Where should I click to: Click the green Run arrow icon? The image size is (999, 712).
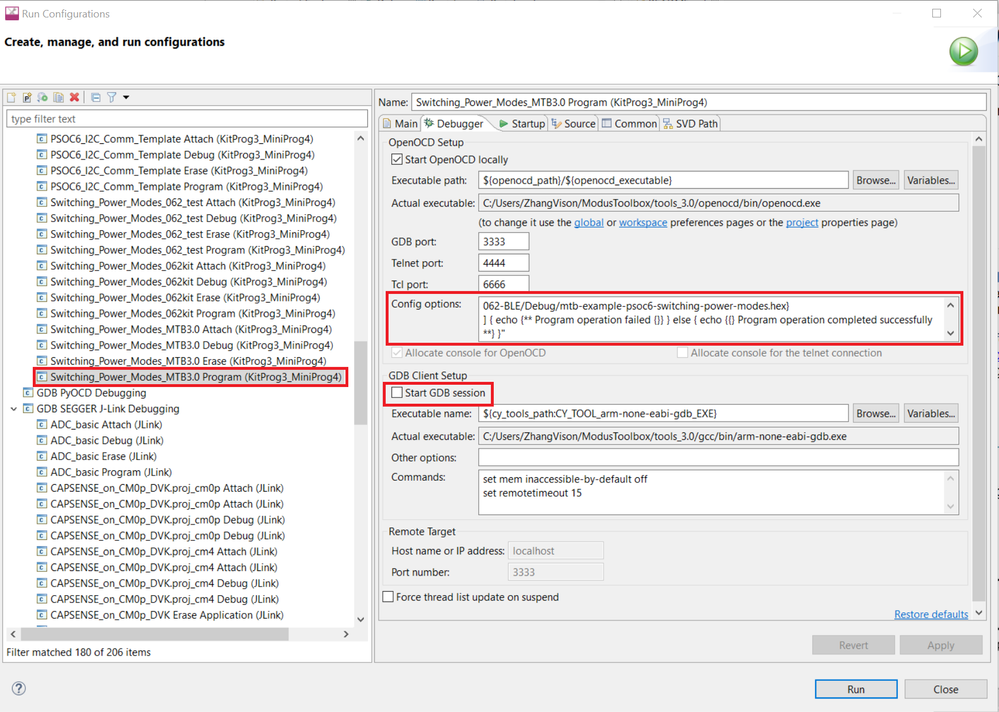(963, 52)
